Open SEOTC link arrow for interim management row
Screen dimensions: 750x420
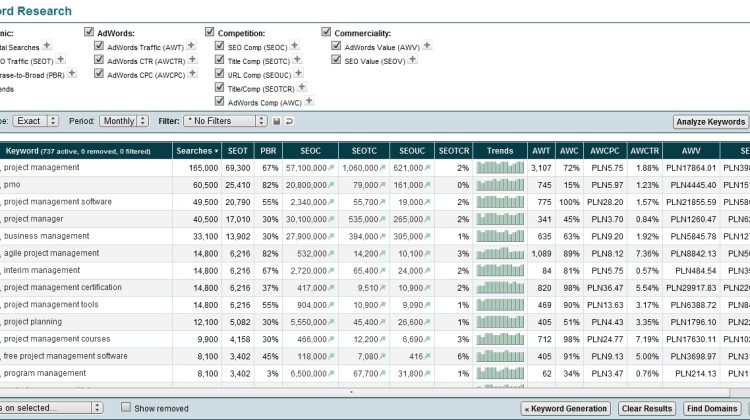click(x=382, y=271)
